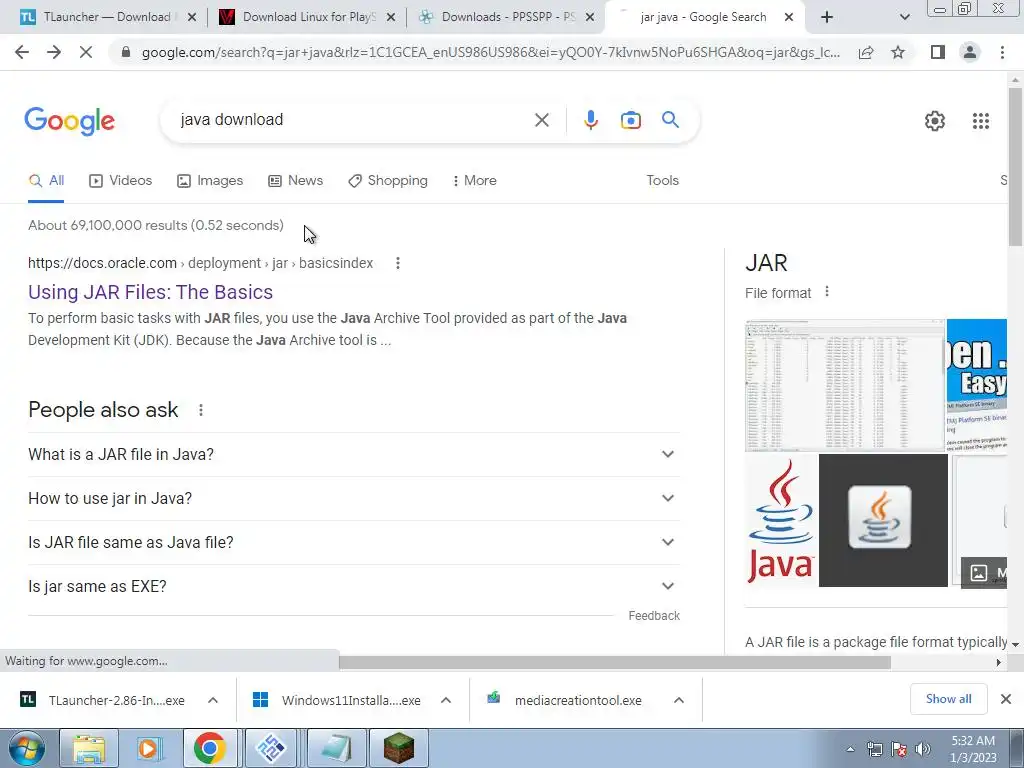Image resolution: width=1024 pixels, height=768 pixels.
Task: Expand "Is JAR file same as Java file?"
Action: click(353, 542)
